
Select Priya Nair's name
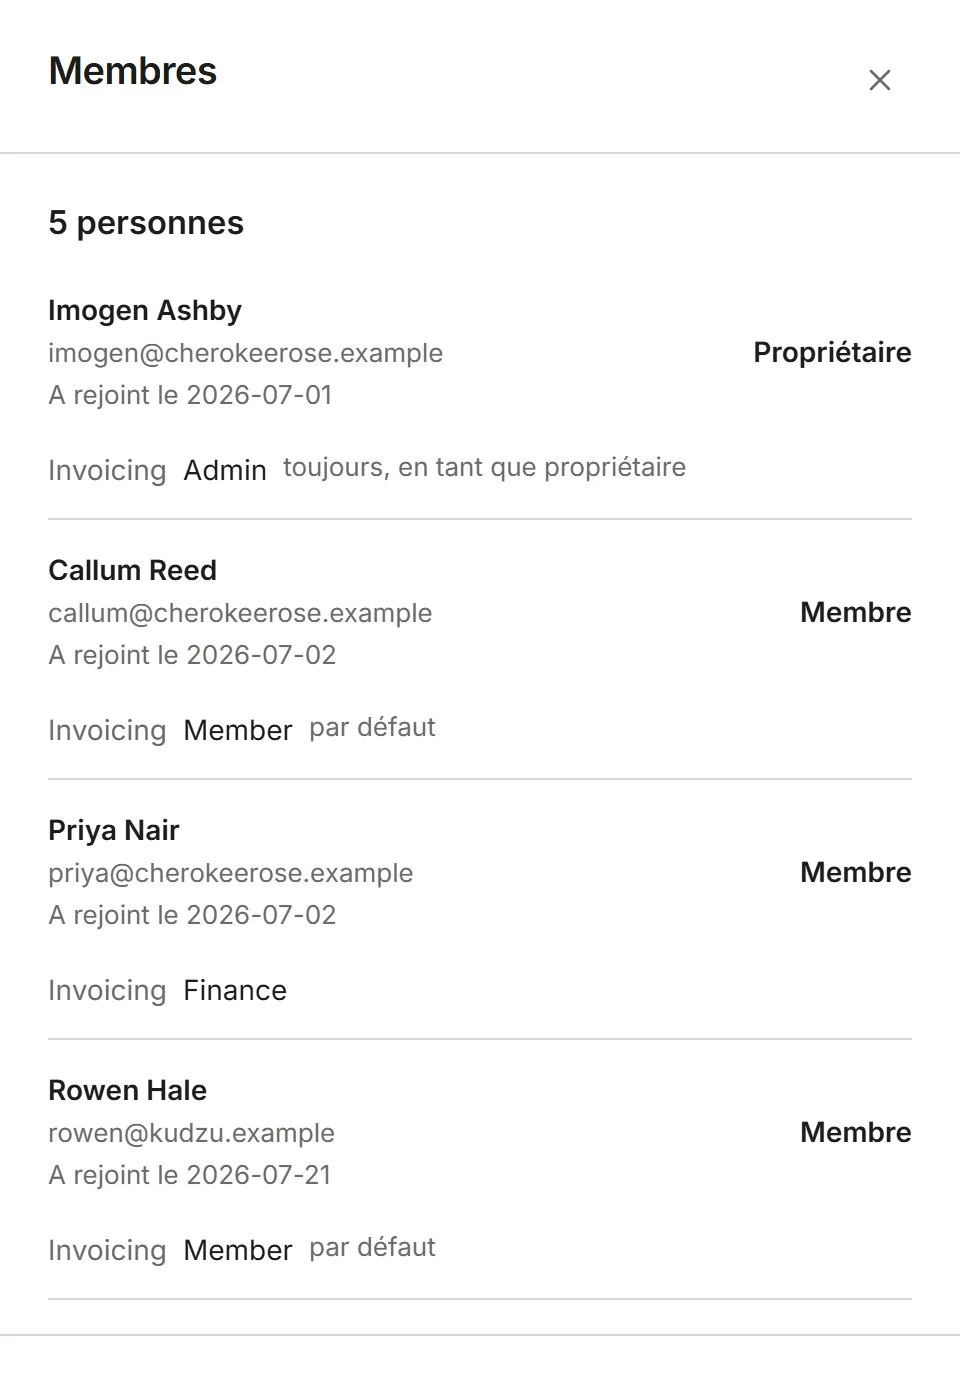114,831
